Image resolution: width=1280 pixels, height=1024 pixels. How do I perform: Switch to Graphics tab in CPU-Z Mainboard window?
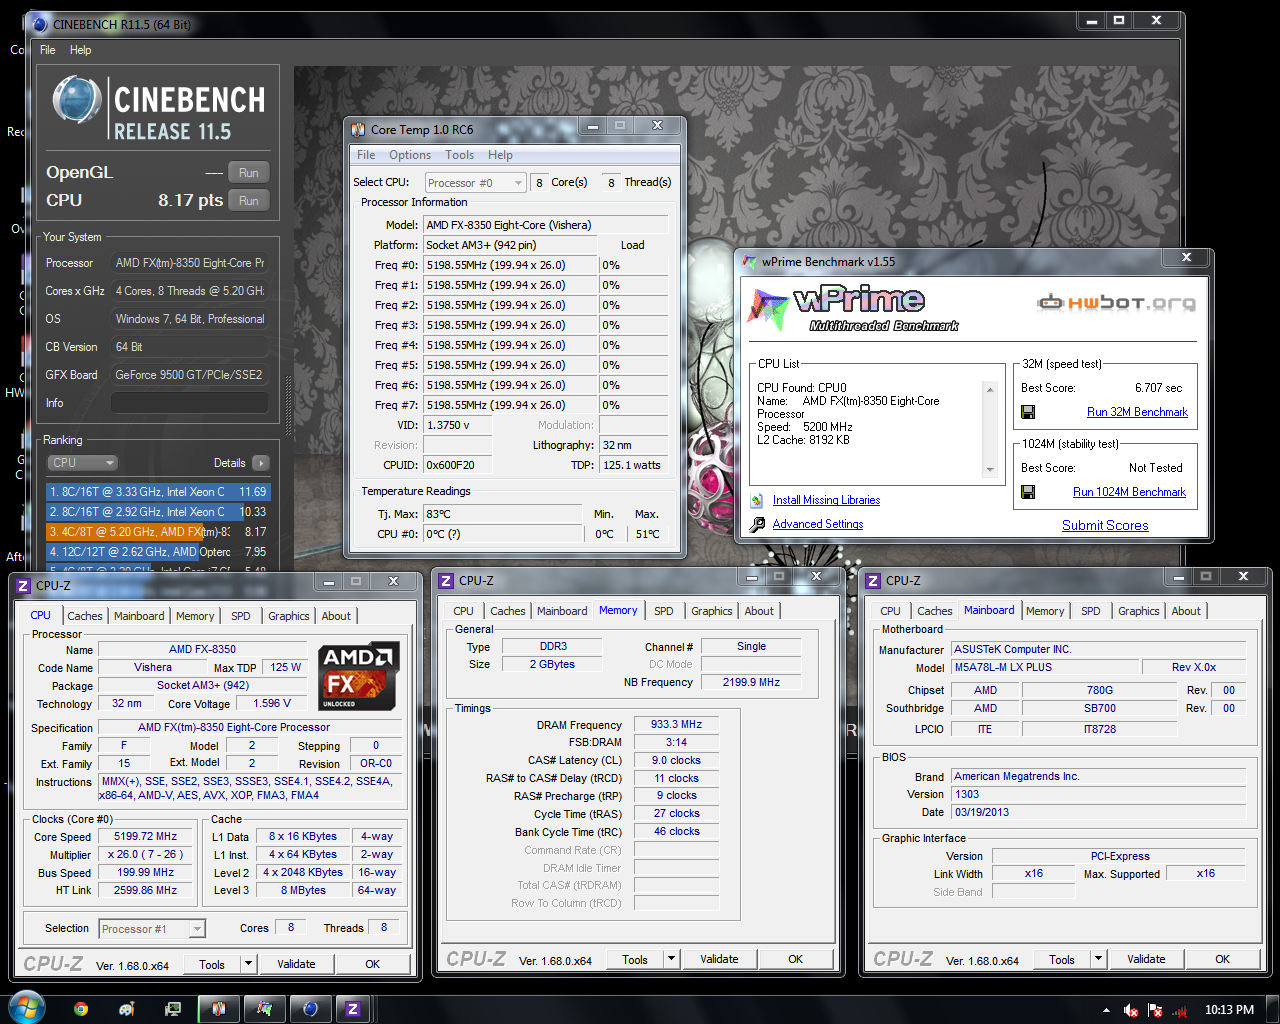pyautogui.click(x=1139, y=611)
